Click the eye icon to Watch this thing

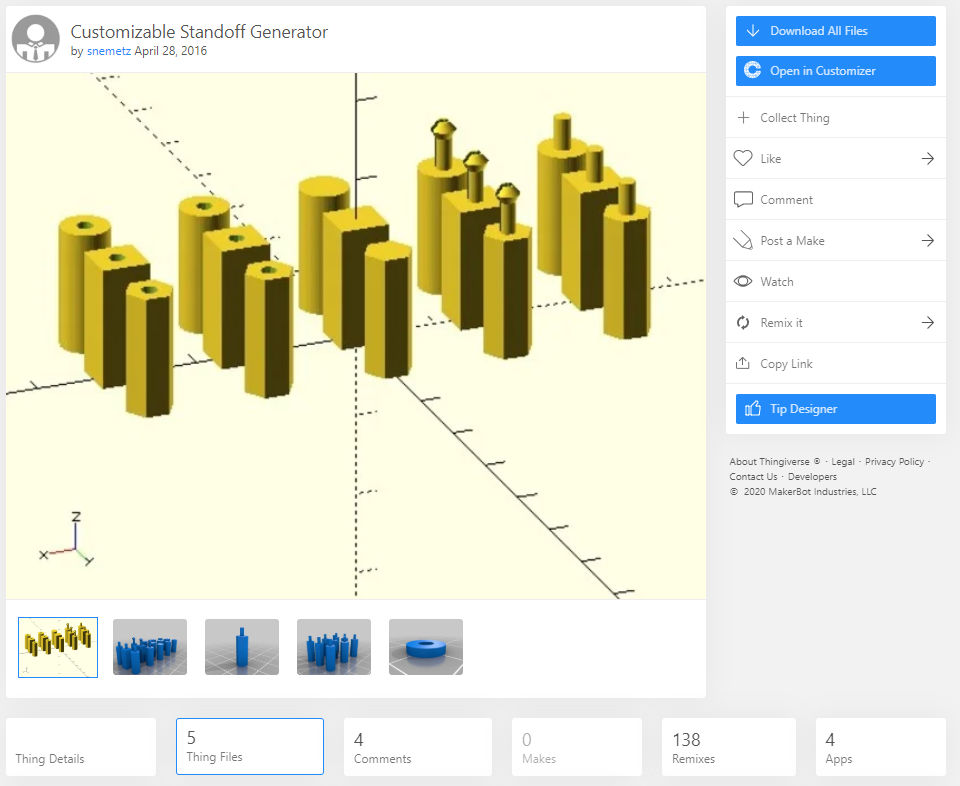tap(743, 281)
